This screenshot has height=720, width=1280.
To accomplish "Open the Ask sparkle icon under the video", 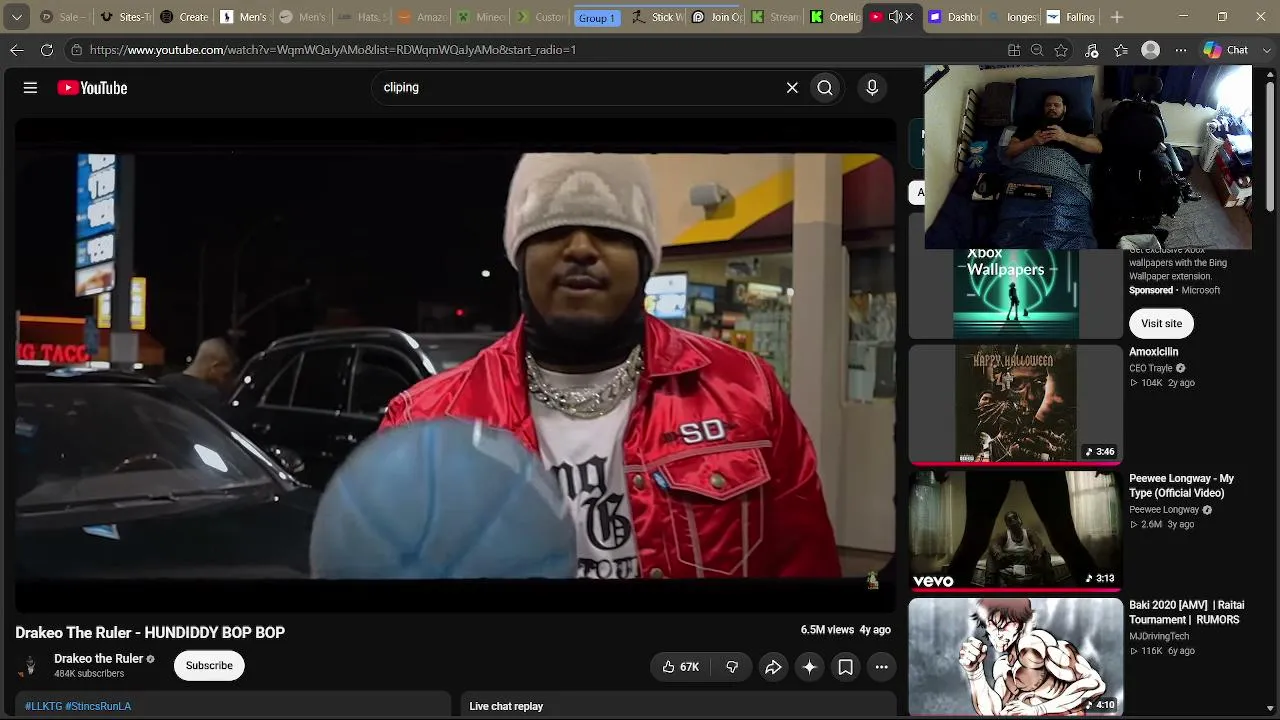I will pos(809,667).
